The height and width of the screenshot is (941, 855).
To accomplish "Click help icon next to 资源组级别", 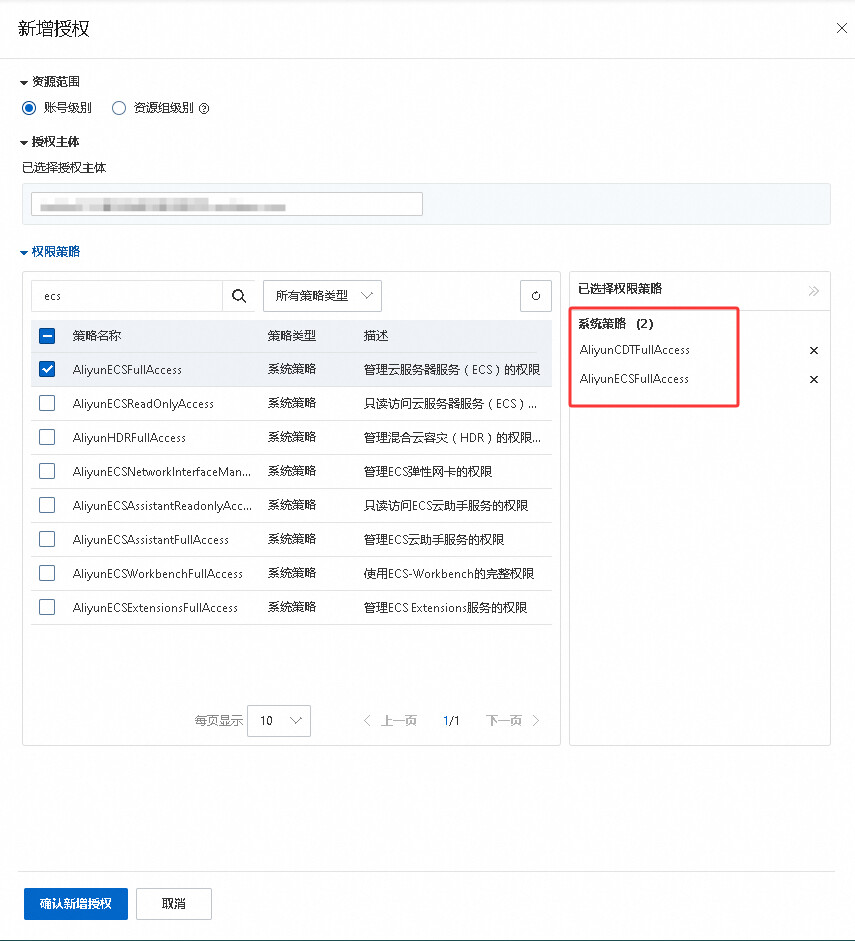I will pyautogui.click(x=204, y=109).
